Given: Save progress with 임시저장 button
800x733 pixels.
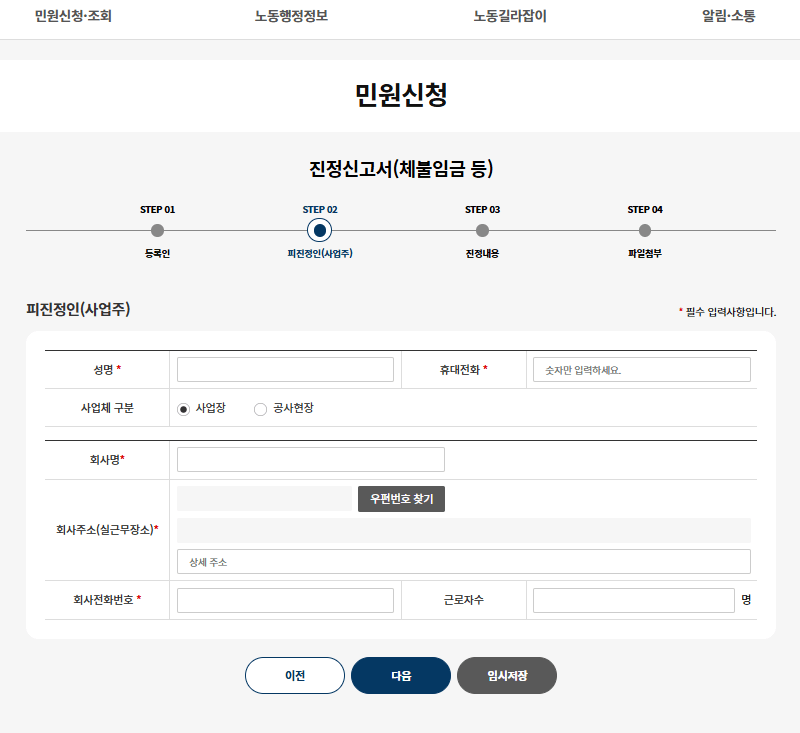Looking at the screenshot, I should (507, 675).
